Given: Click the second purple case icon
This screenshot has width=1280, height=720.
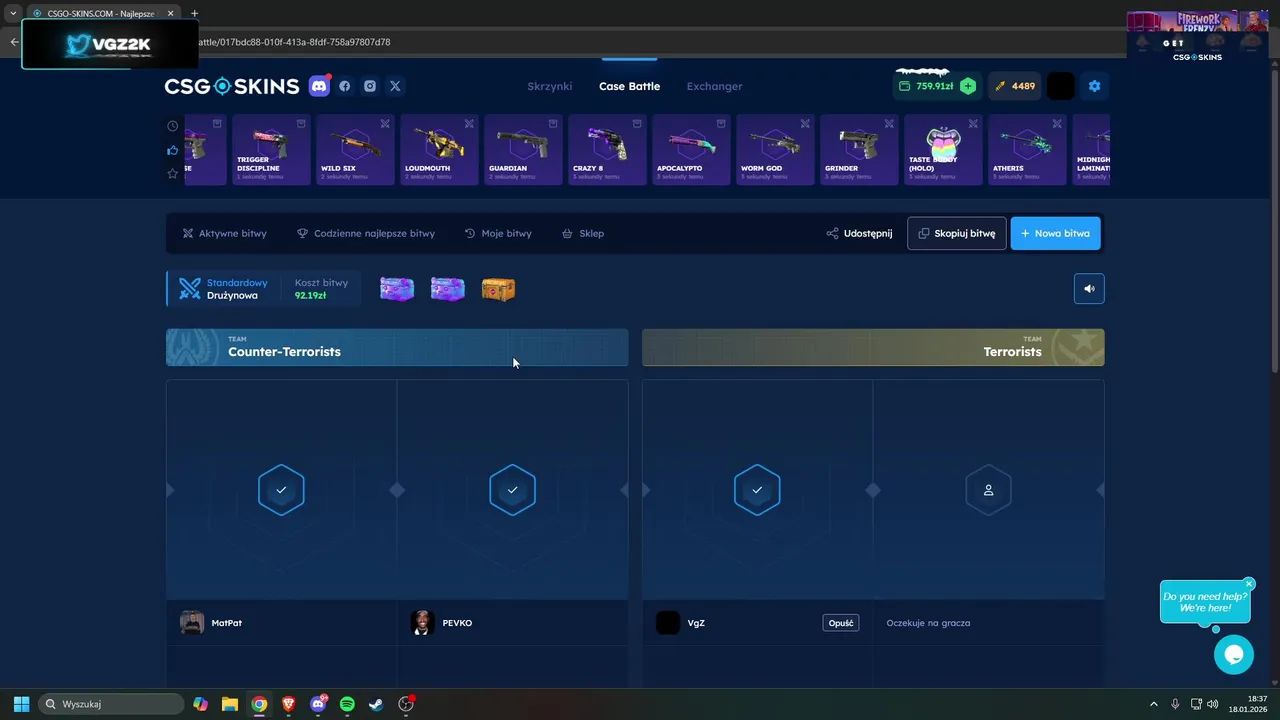Looking at the screenshot, I should pyautogui.click(x=447, y=289).
